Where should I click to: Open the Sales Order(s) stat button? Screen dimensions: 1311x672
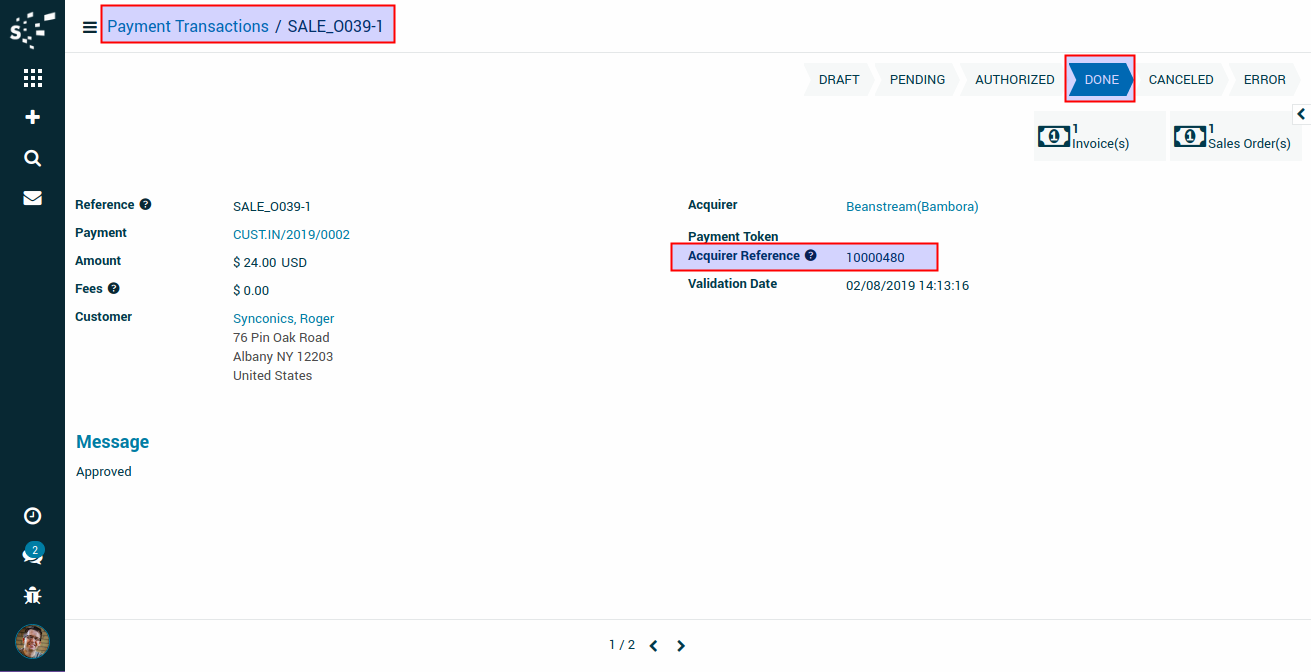pyautogui.click(x=1236, y=136)
